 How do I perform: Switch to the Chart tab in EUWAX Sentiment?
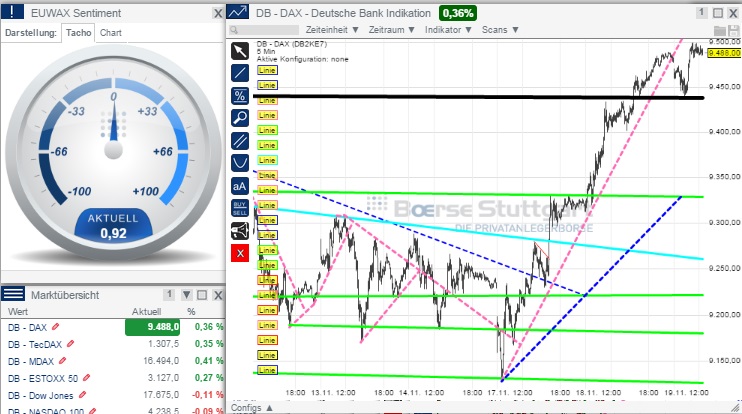[x=111, y=33]
